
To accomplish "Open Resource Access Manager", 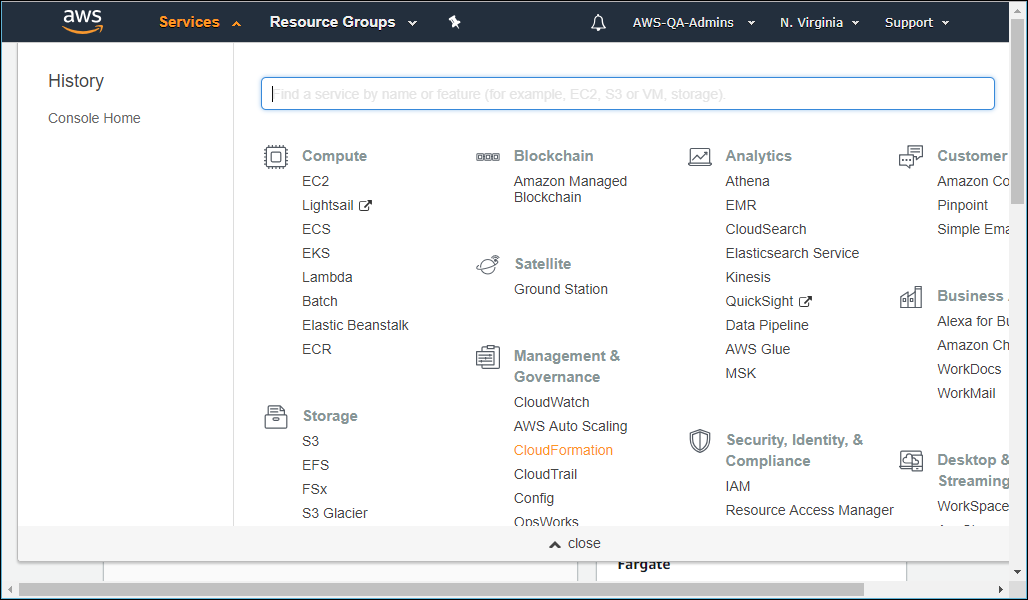I will tap(810, 510).
